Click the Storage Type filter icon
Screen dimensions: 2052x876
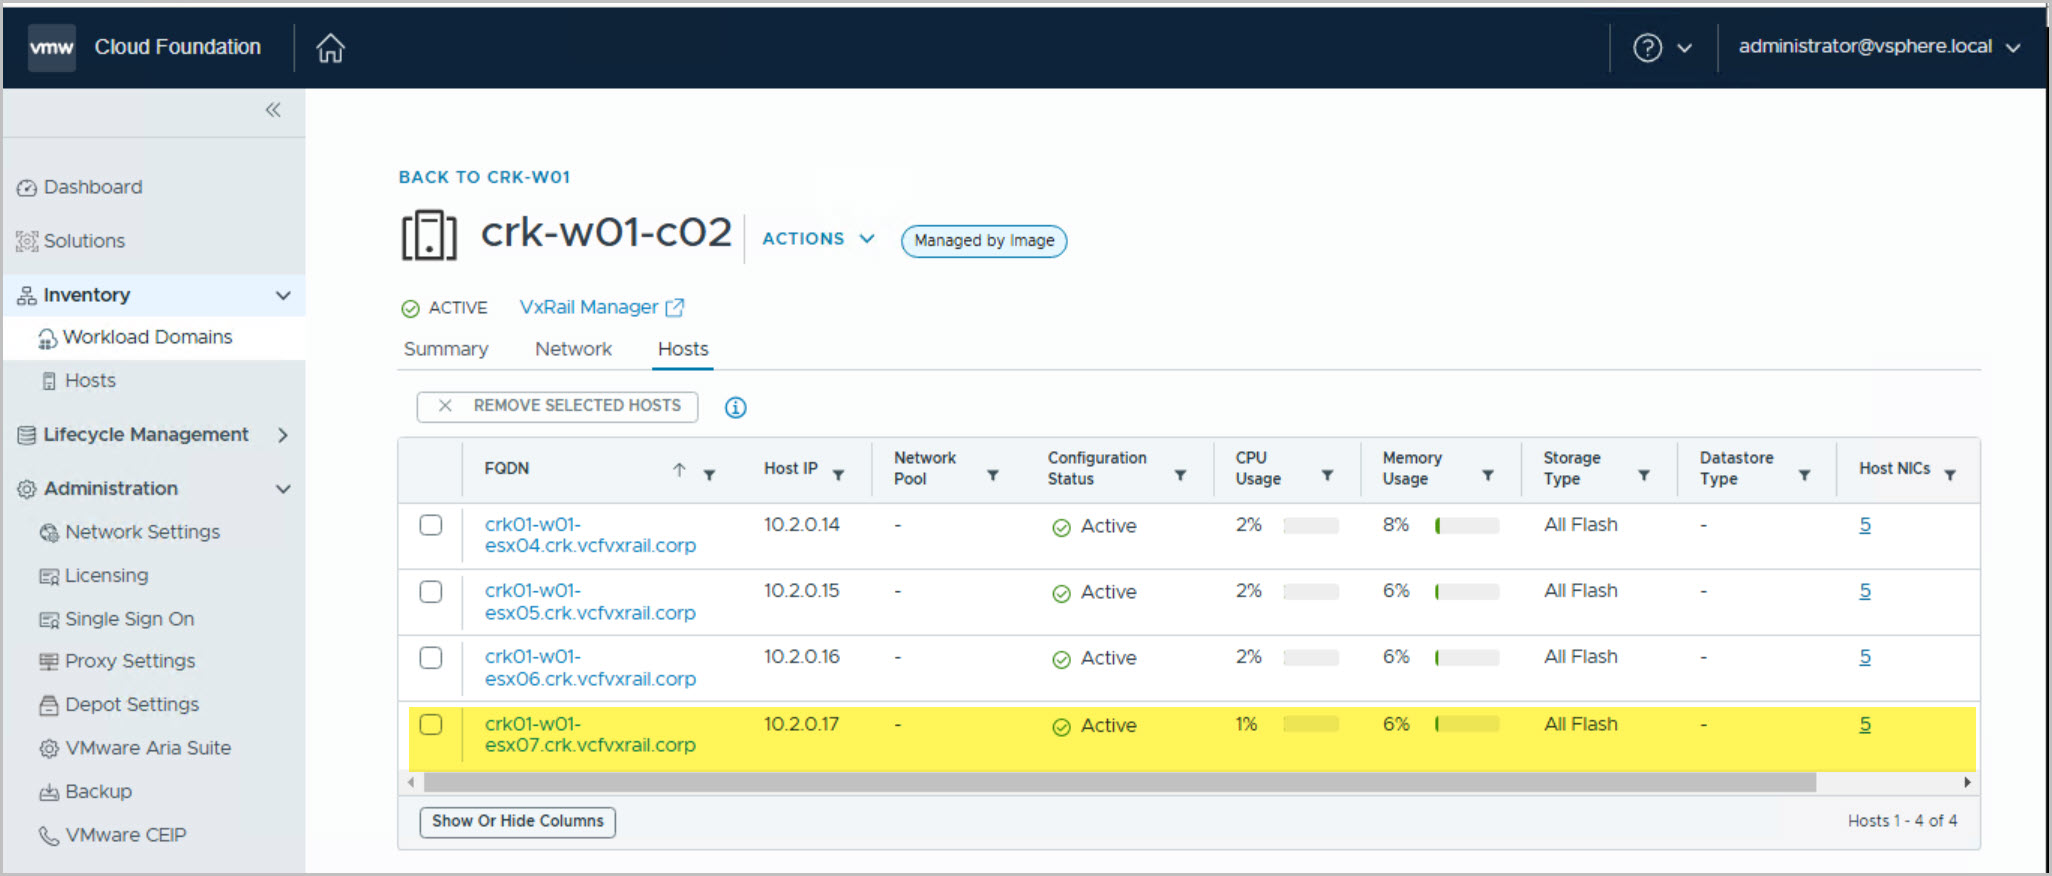coord(1643,475)
